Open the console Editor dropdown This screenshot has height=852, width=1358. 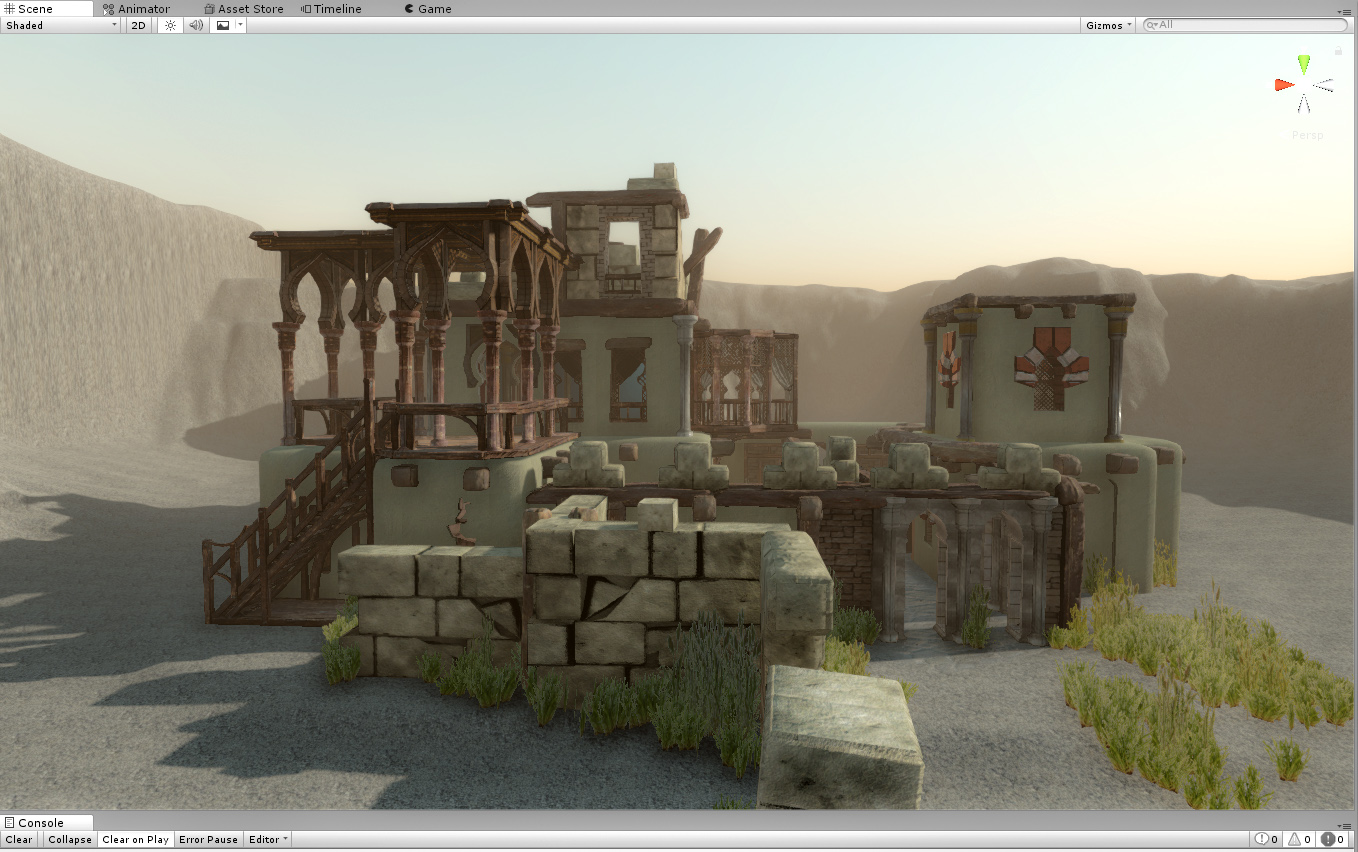(268, 840)
